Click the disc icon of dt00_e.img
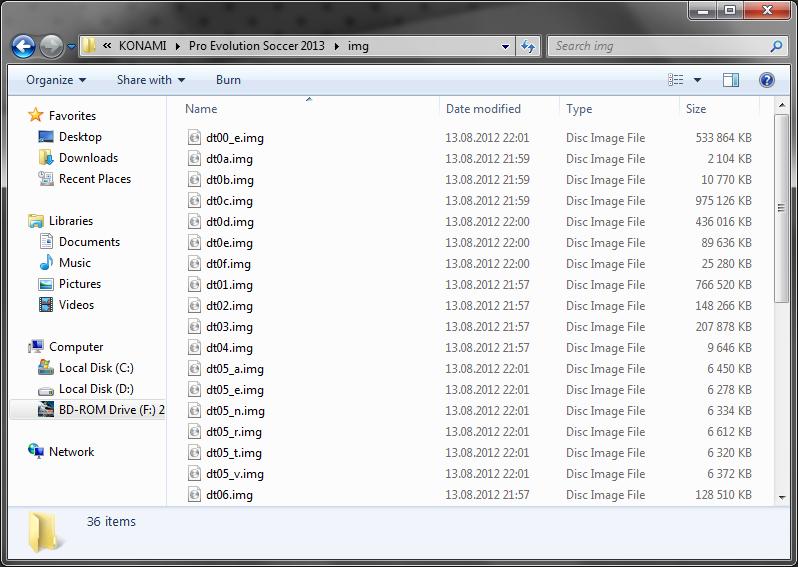The height and width of the screenshot is (567, 798). point(194,137)
